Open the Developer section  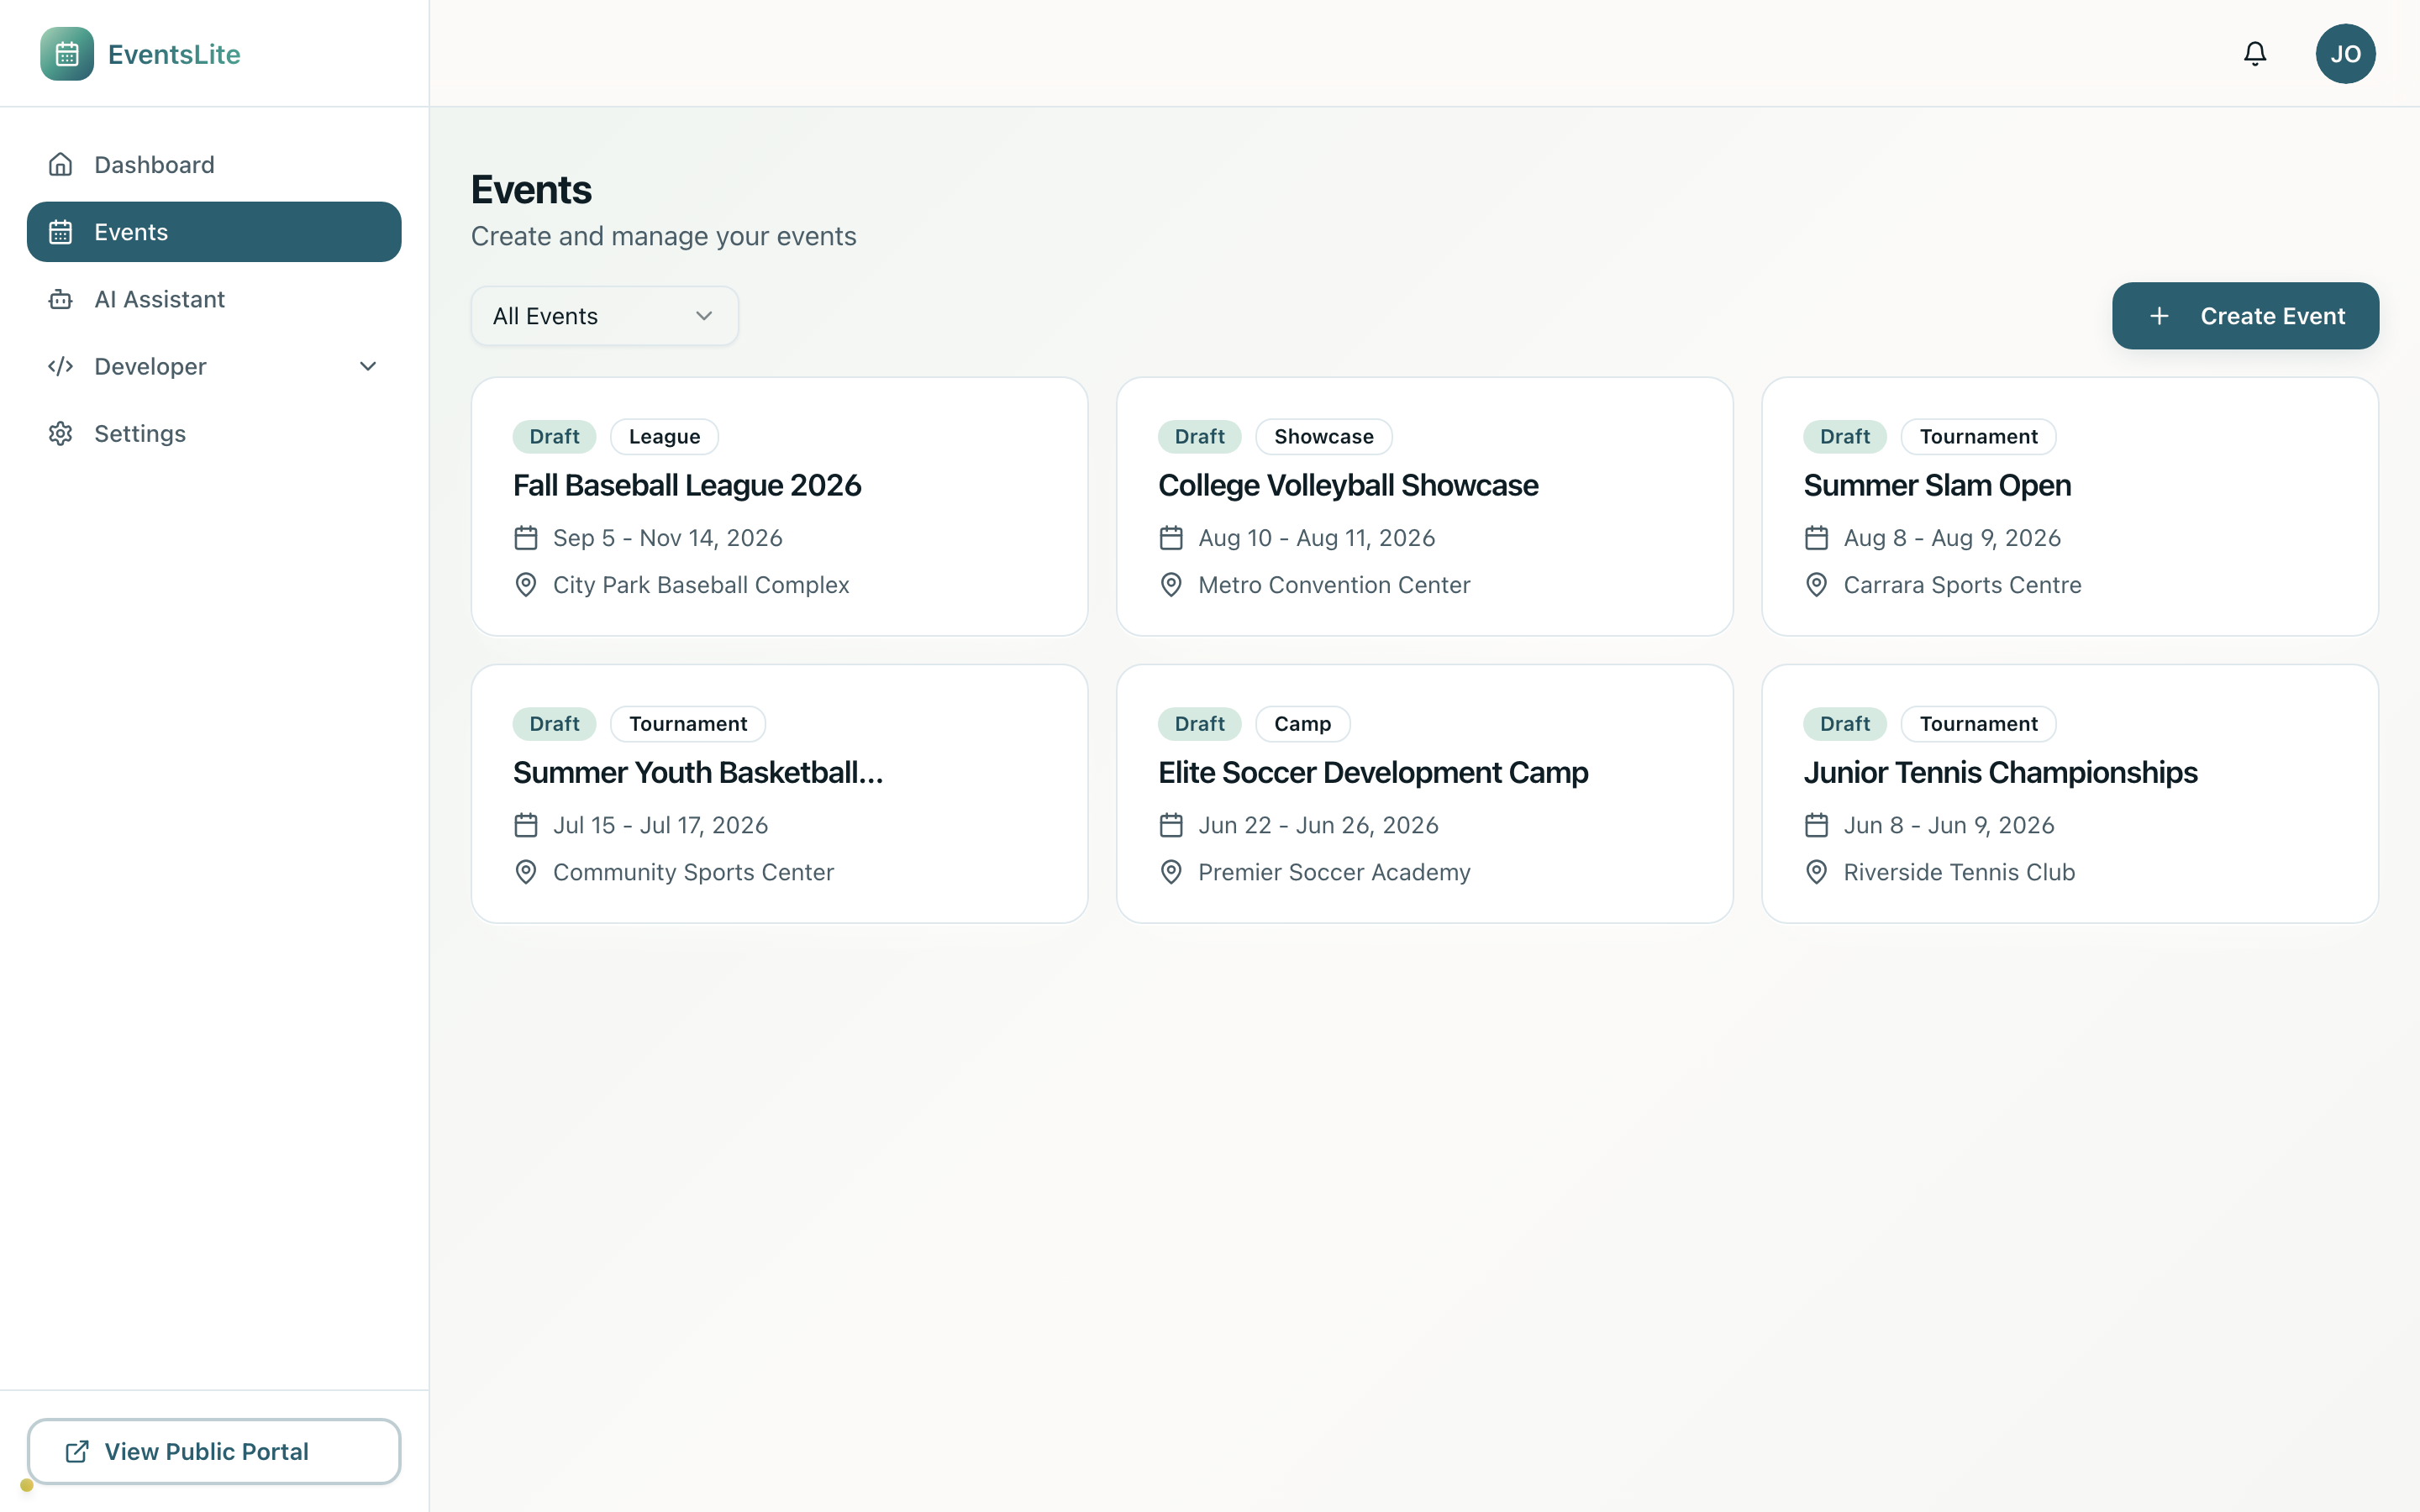(214, 366)
